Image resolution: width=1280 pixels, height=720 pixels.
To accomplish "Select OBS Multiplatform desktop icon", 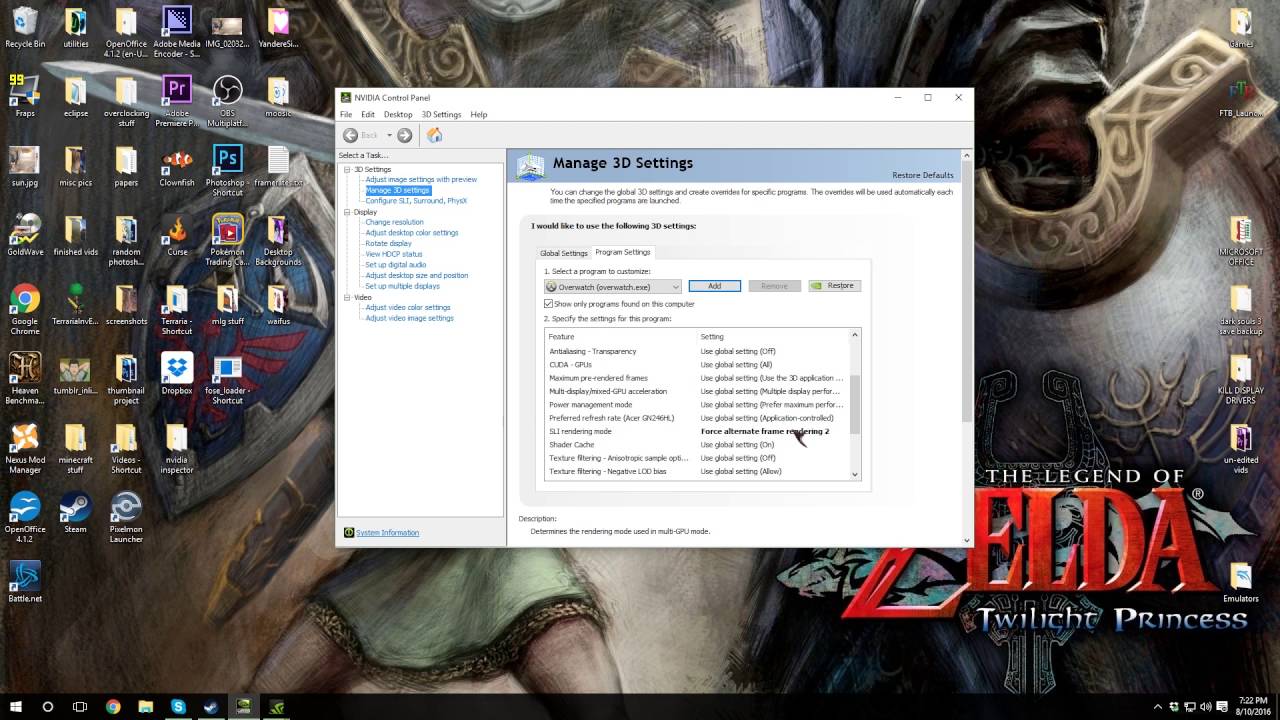I will [228, 102].
